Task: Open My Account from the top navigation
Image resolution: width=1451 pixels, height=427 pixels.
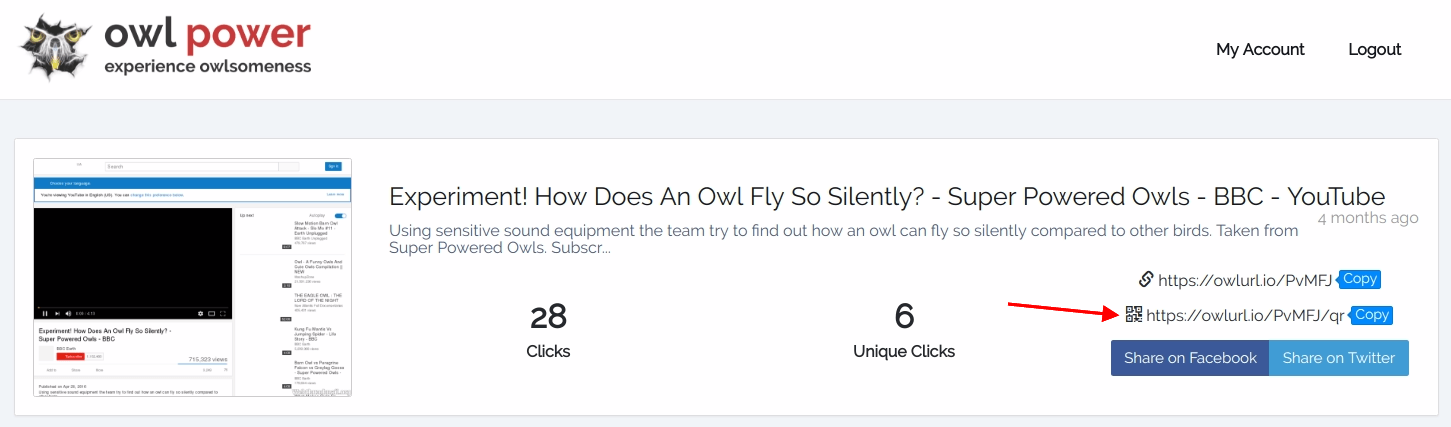Action: pos(1260,49)
